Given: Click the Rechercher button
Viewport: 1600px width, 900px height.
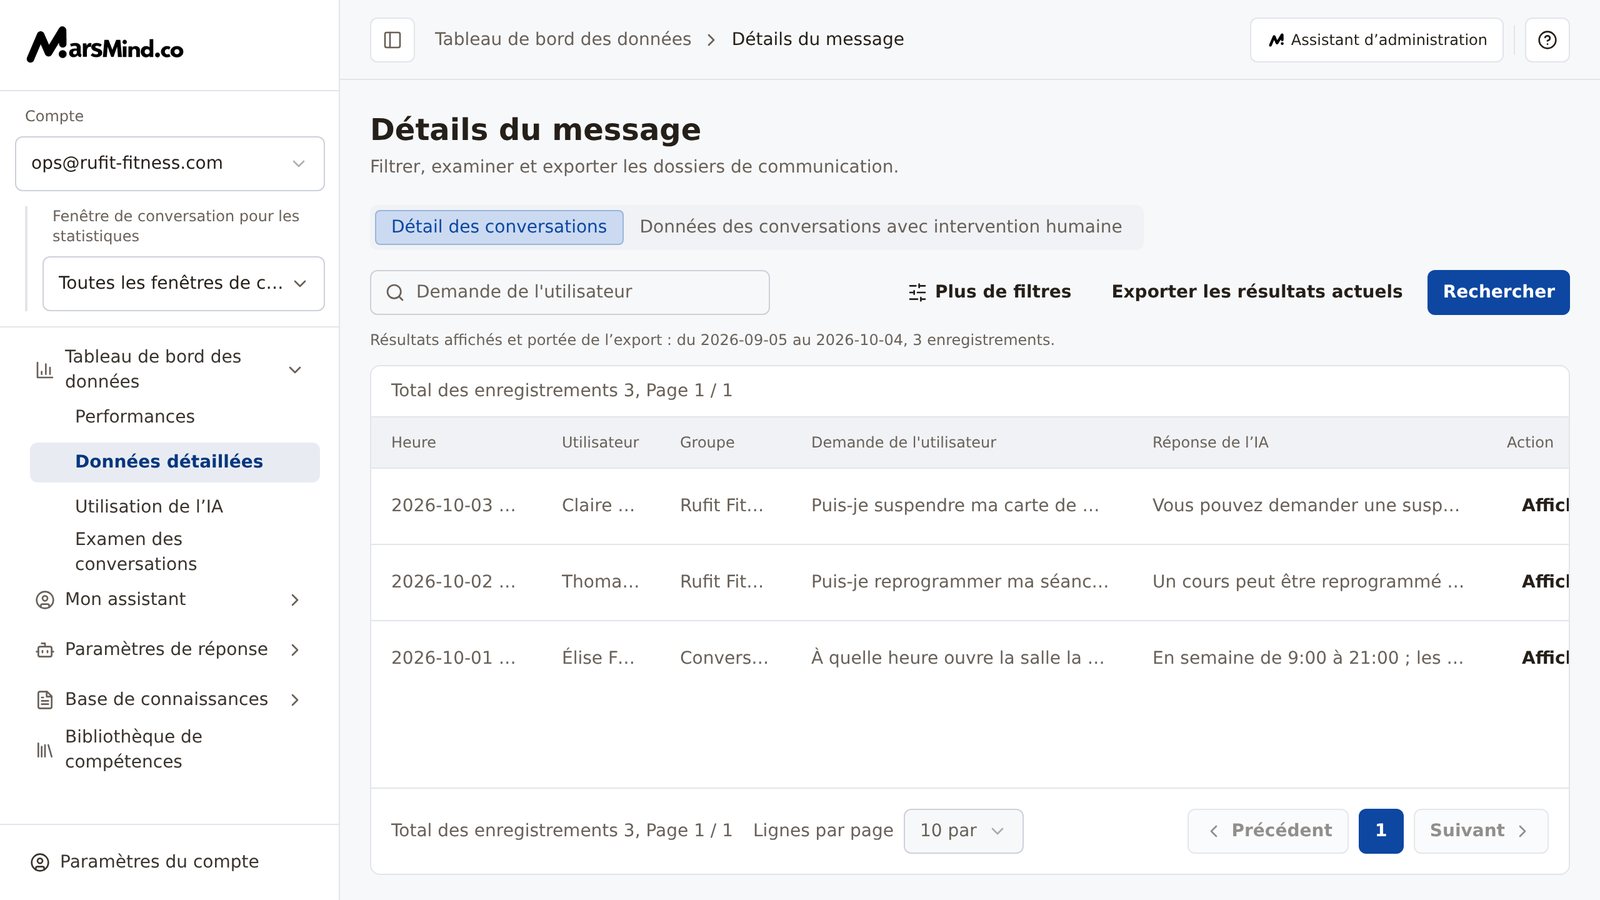Looking at the screenshot, I should 1498,292.
